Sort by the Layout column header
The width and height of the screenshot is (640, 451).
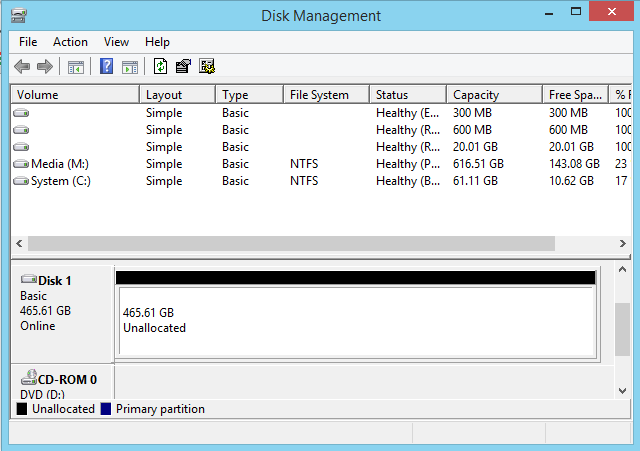click(178, 95)
